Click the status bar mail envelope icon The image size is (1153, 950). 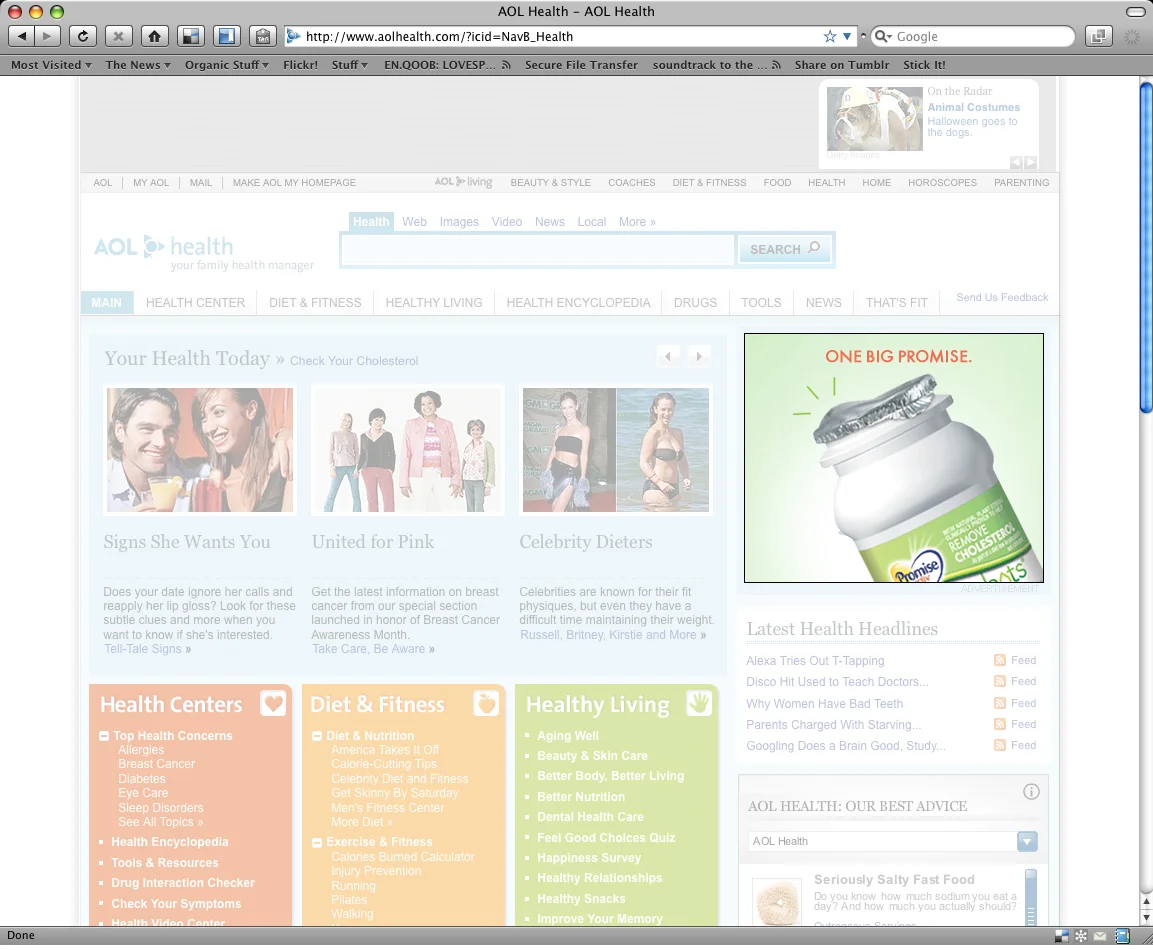[1100, 936]
